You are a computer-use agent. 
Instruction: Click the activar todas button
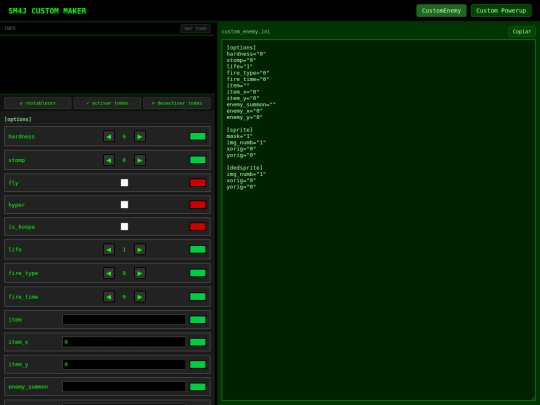tap(107, 103)
